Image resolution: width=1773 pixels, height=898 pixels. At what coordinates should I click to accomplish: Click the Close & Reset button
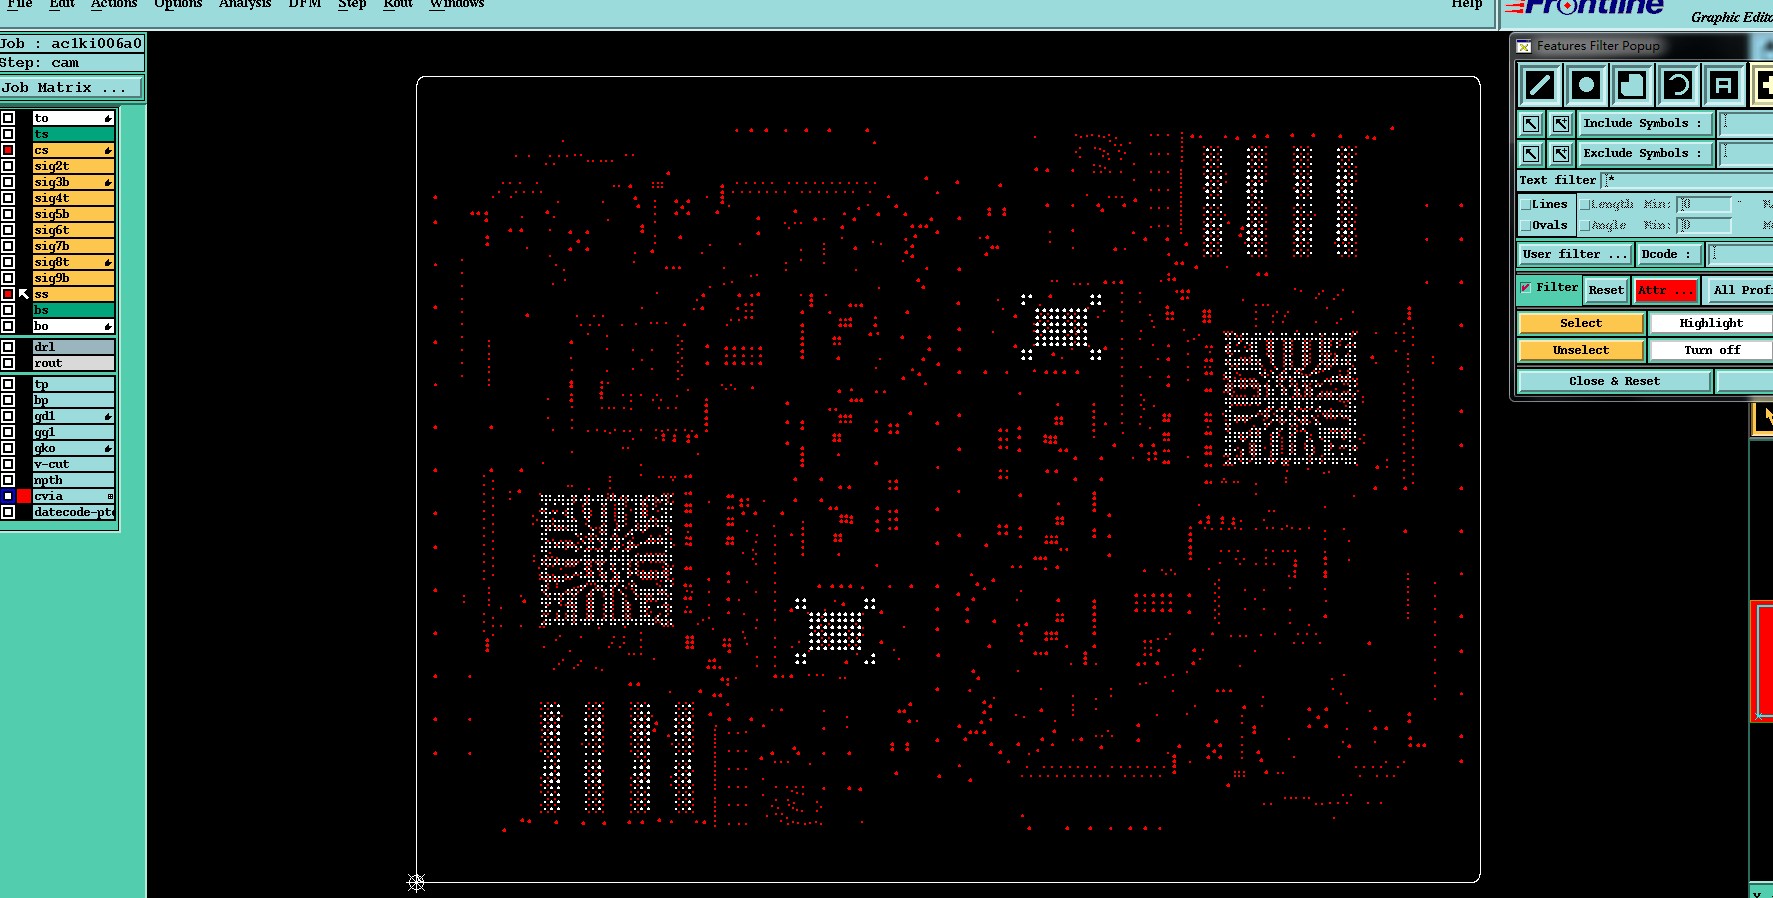pos(1614,381)
